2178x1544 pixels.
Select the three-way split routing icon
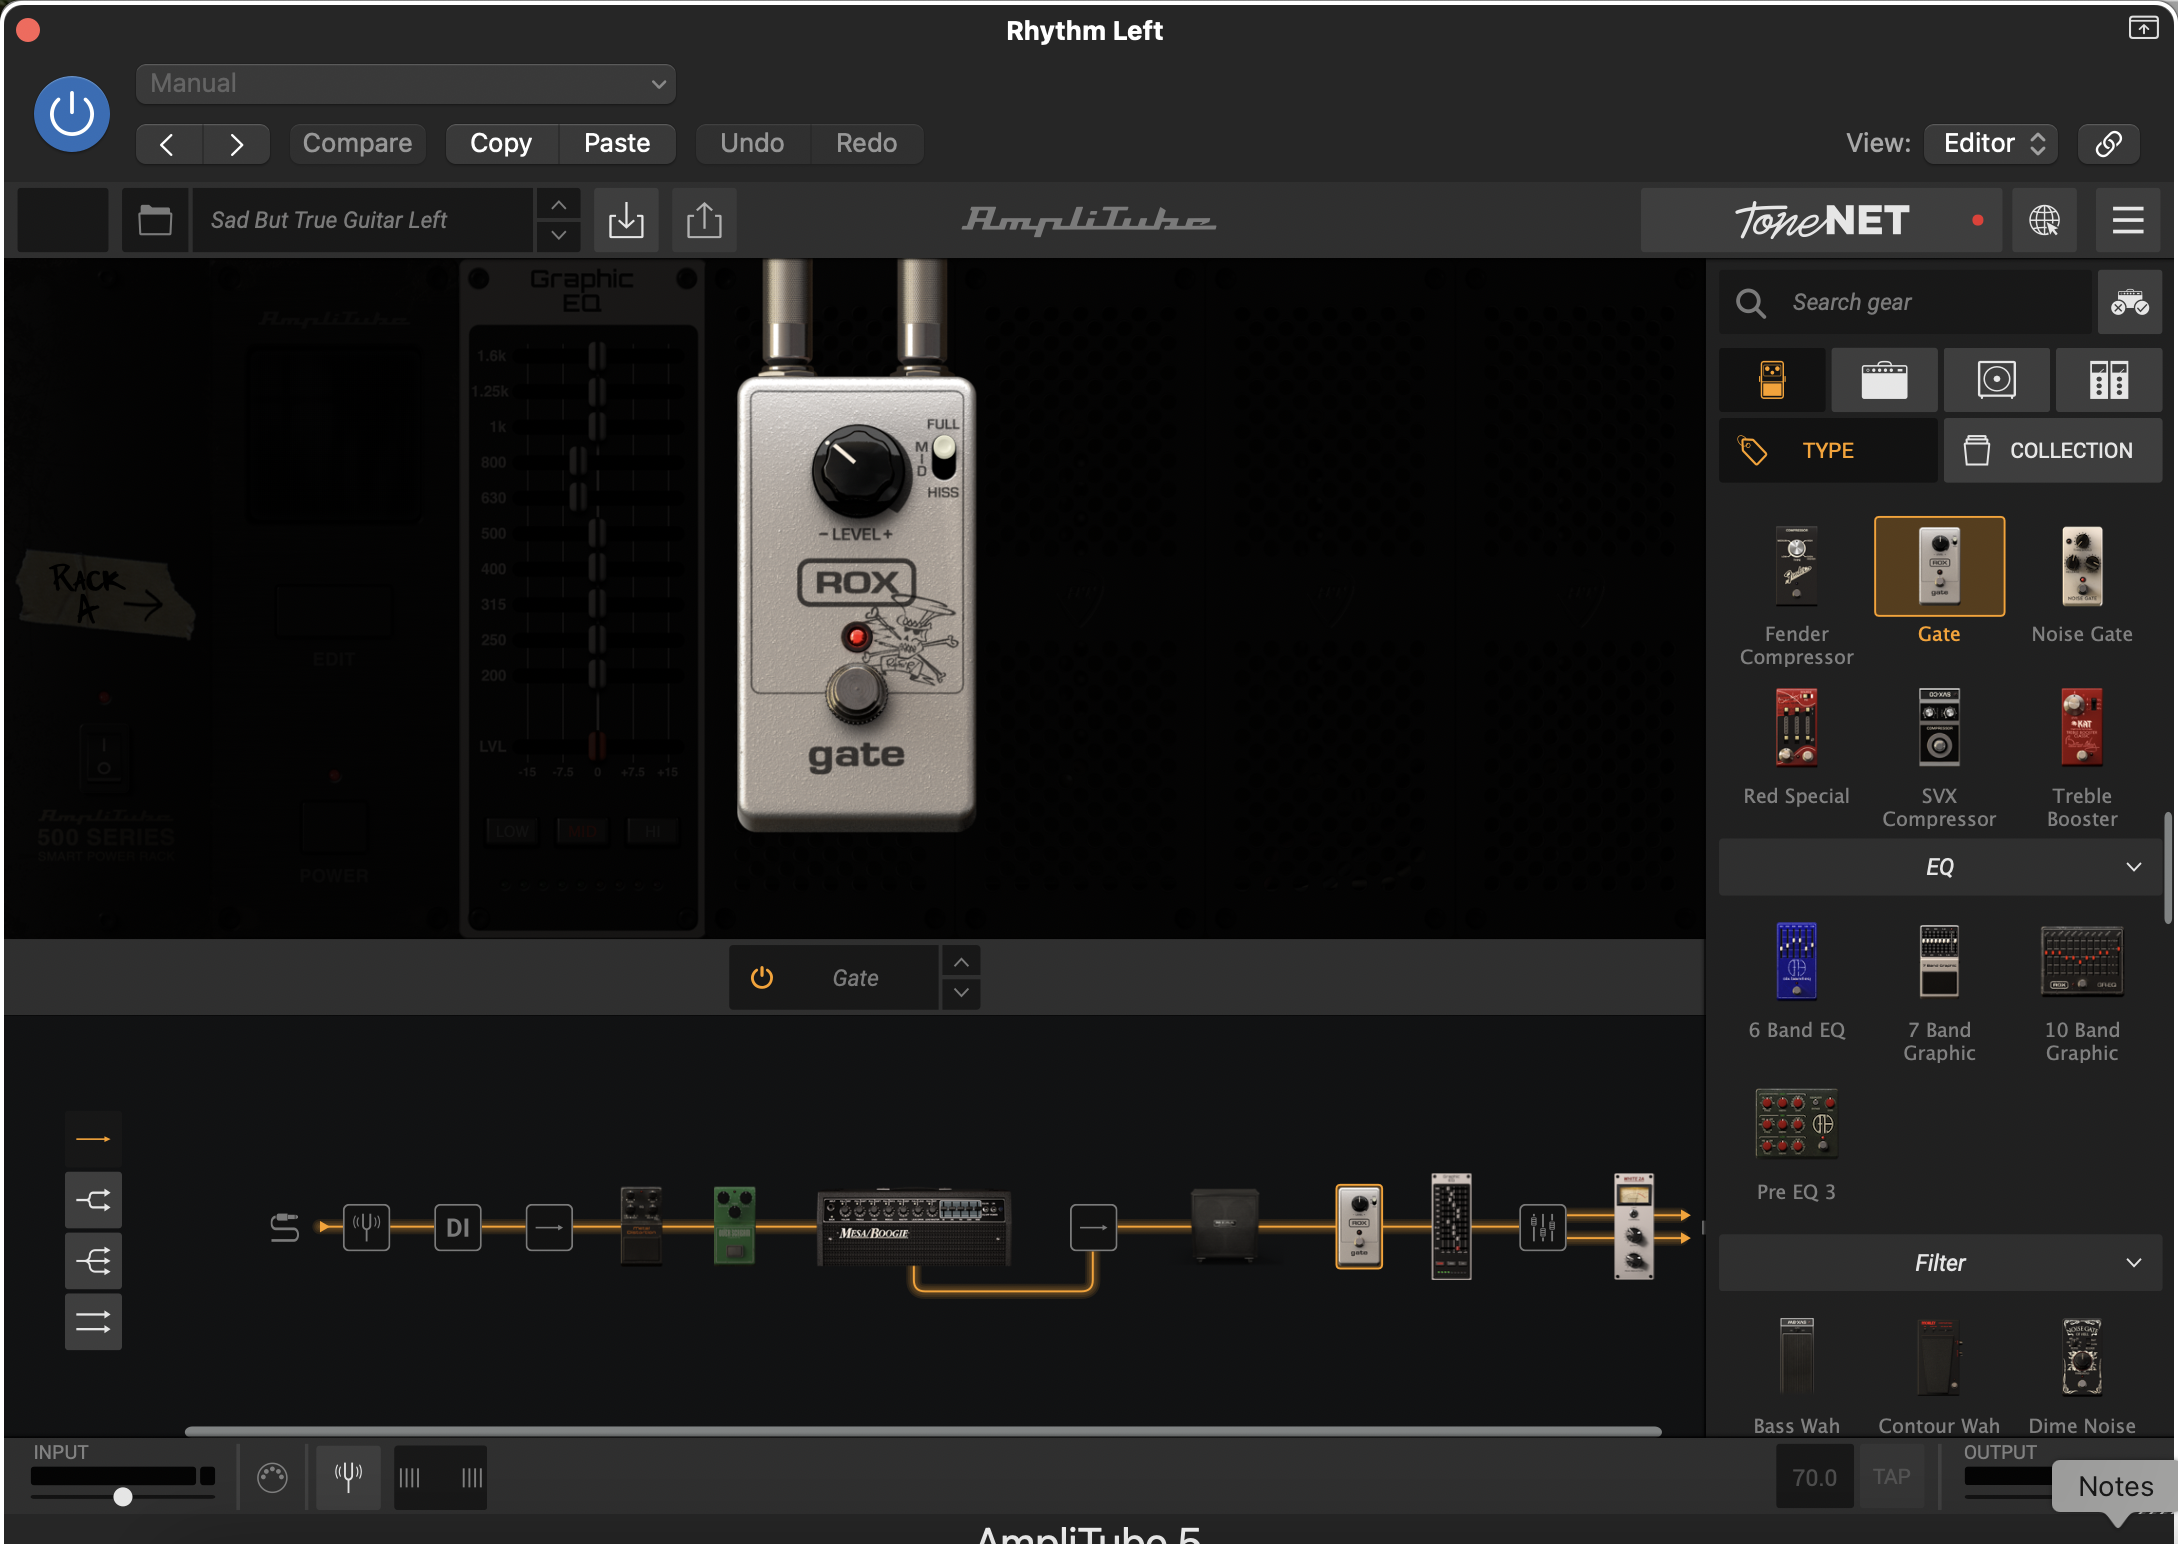click(93, 1261)
